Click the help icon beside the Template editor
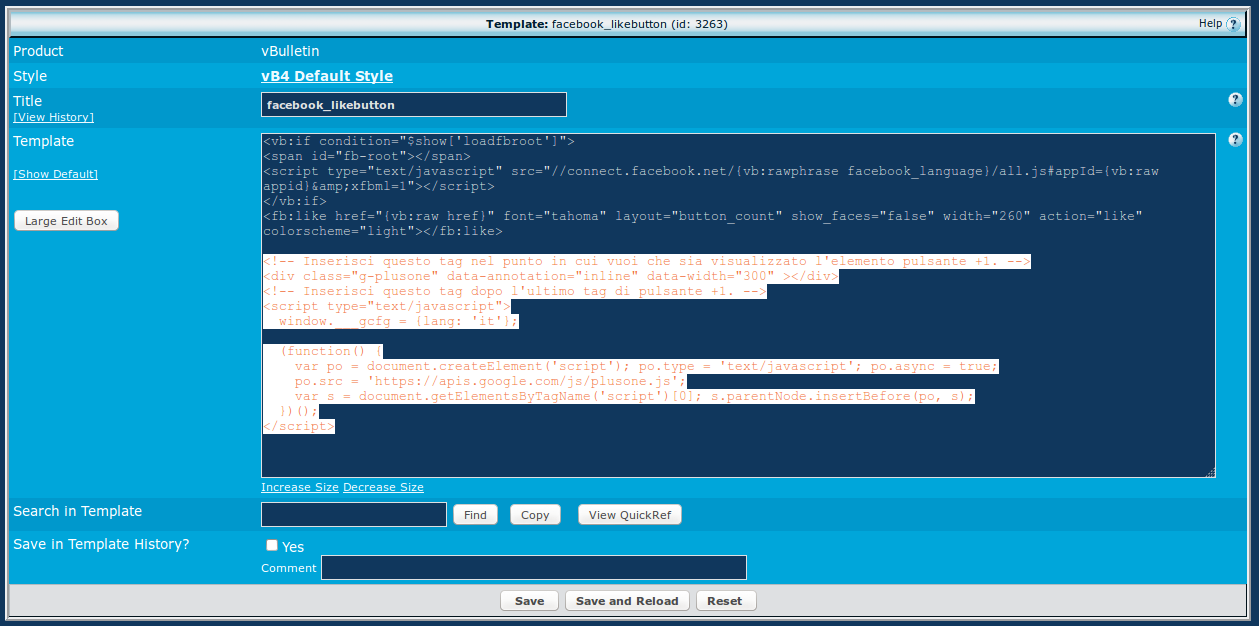Viewport: 1259px width, 626px height. [1235, 140]
